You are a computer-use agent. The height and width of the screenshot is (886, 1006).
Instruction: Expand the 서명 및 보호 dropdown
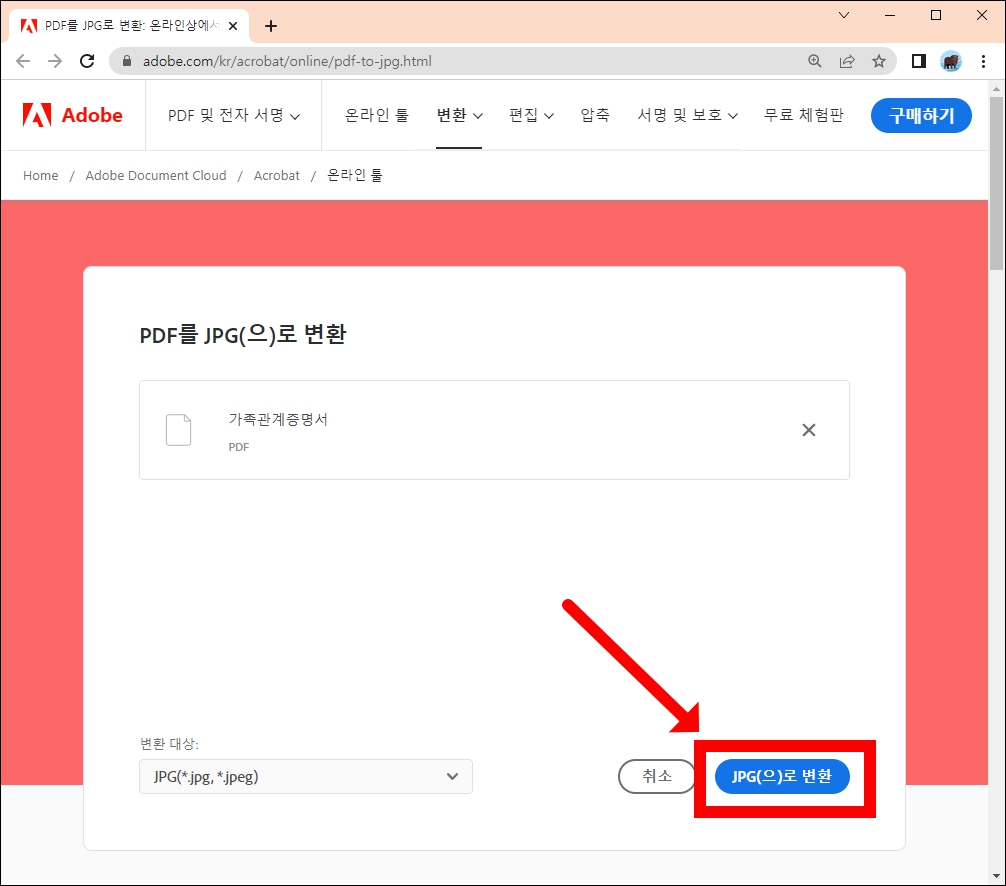pos(687,115)
